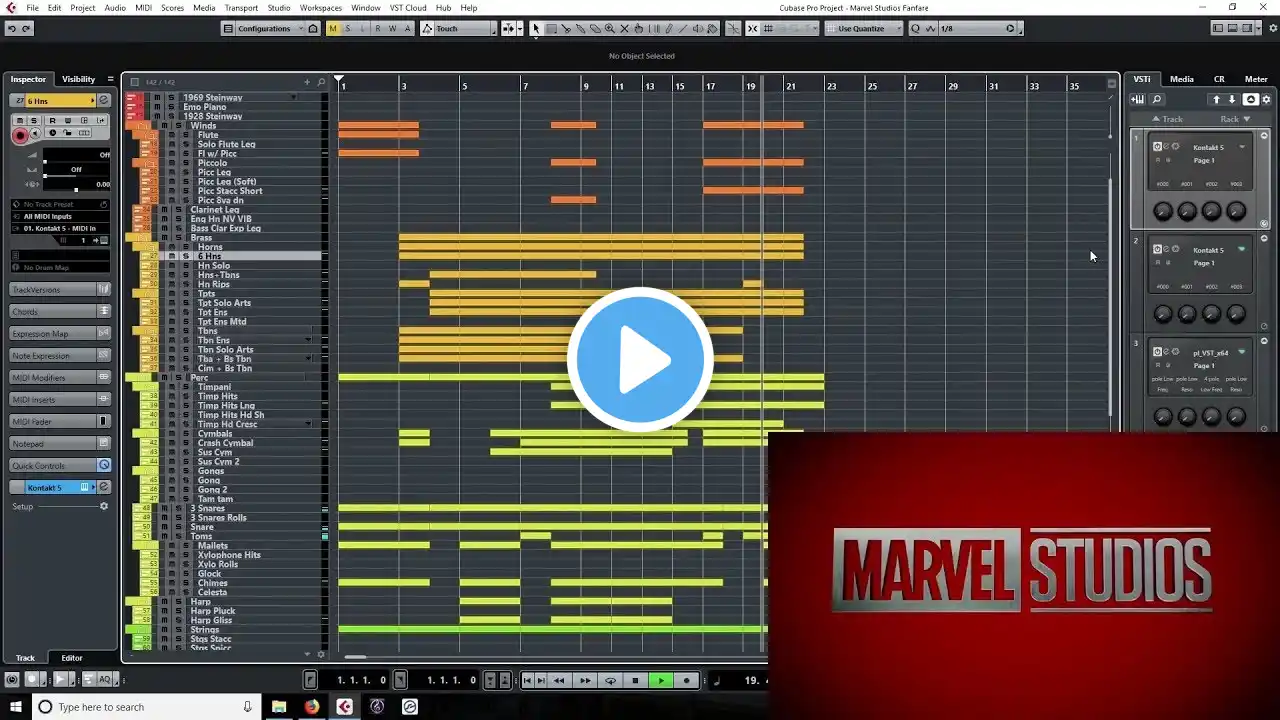Open the Transport menu
Image resolution: width=1280 pixels, height=720 pixels.
241,7
